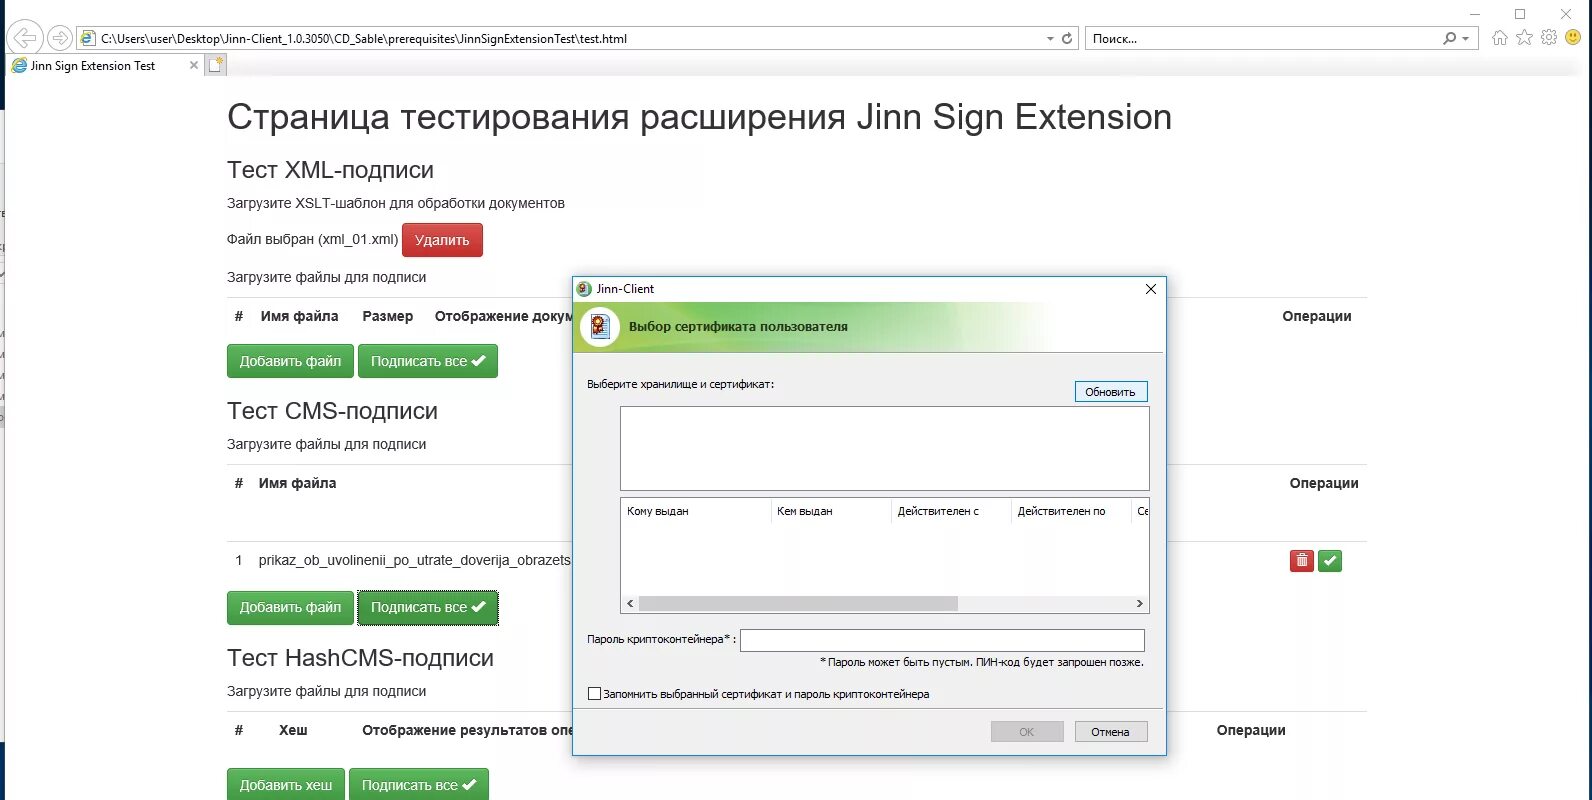Click the certificate icon in dialog header
This screenshot has height=800, width=1592.
pos(600,327)
